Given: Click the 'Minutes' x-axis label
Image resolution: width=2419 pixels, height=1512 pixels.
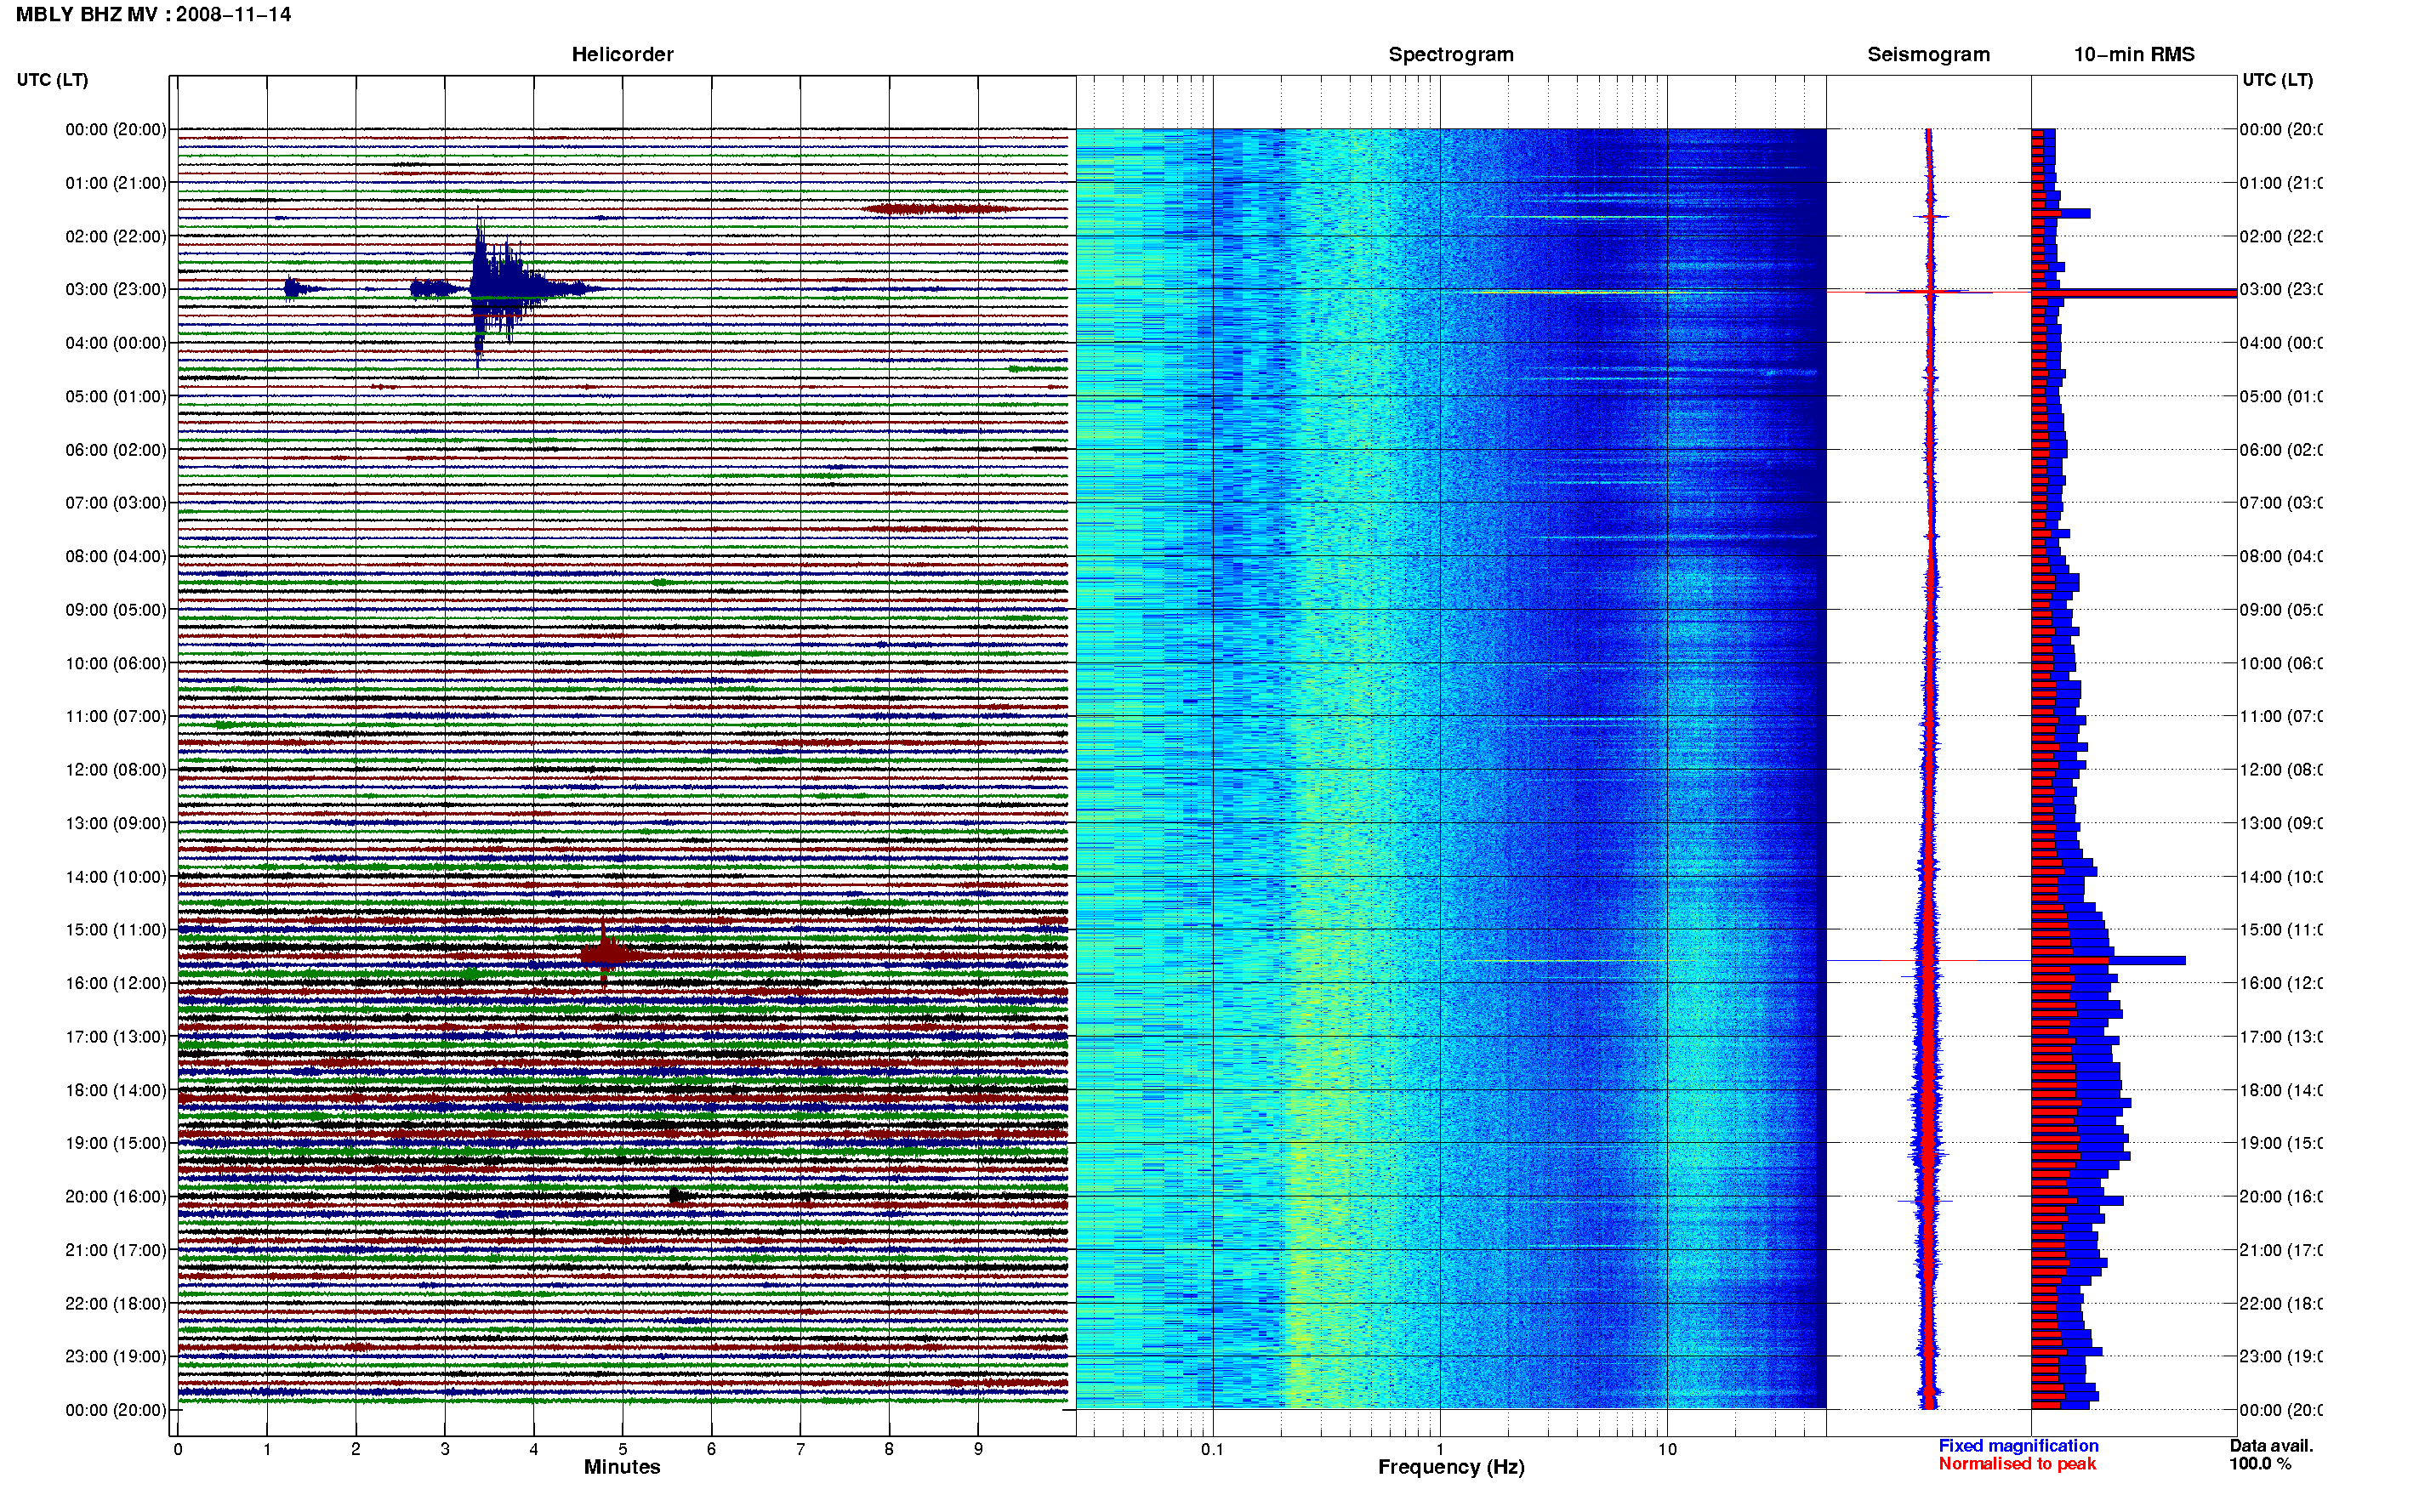Looking at the screenshot, I should coord(622,1467).
